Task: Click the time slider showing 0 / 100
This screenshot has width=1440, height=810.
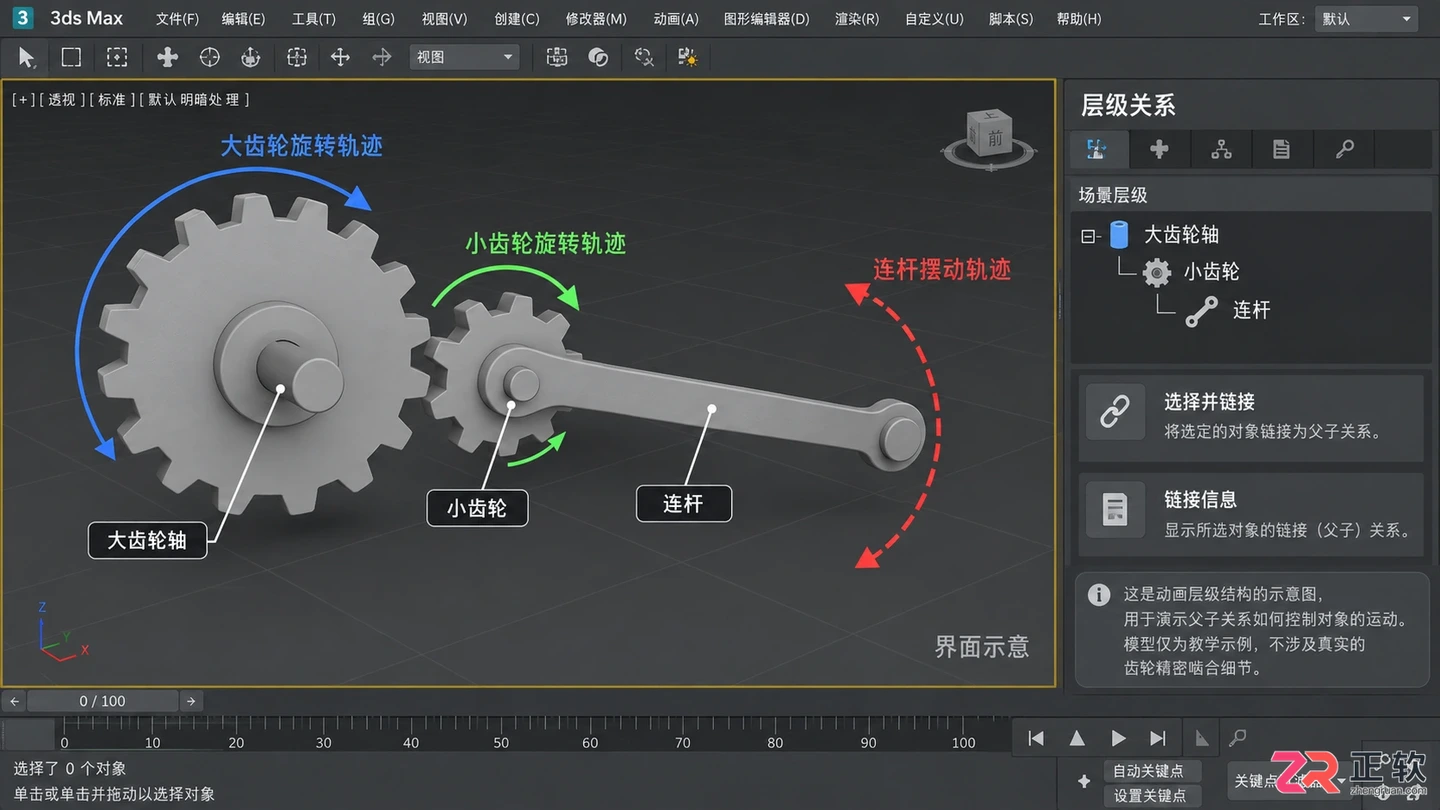Action: click(x=103, y=701)
